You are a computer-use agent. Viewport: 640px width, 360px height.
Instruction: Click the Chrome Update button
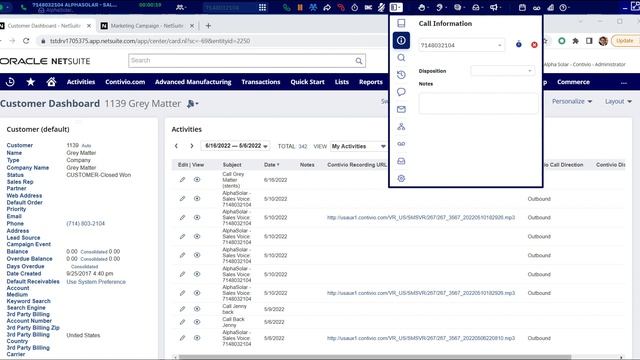(624, 41)
